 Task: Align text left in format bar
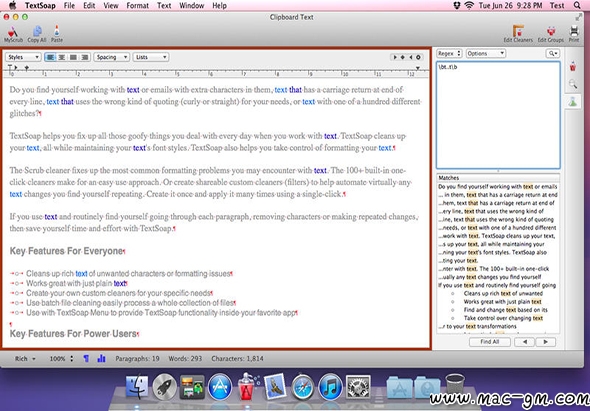[x=50, y=57]
